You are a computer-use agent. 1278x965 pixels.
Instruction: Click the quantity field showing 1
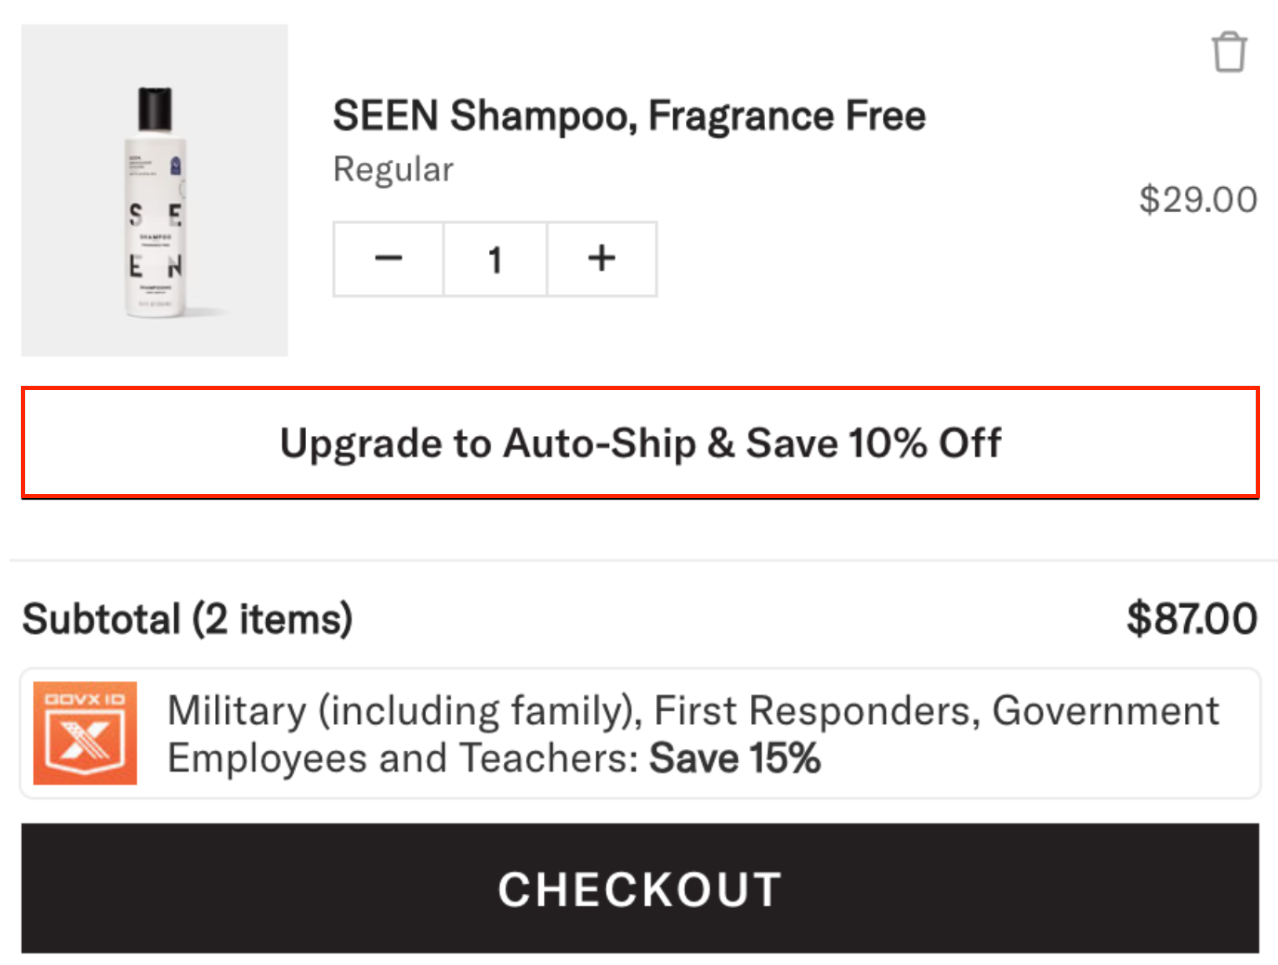click(495, 260)
